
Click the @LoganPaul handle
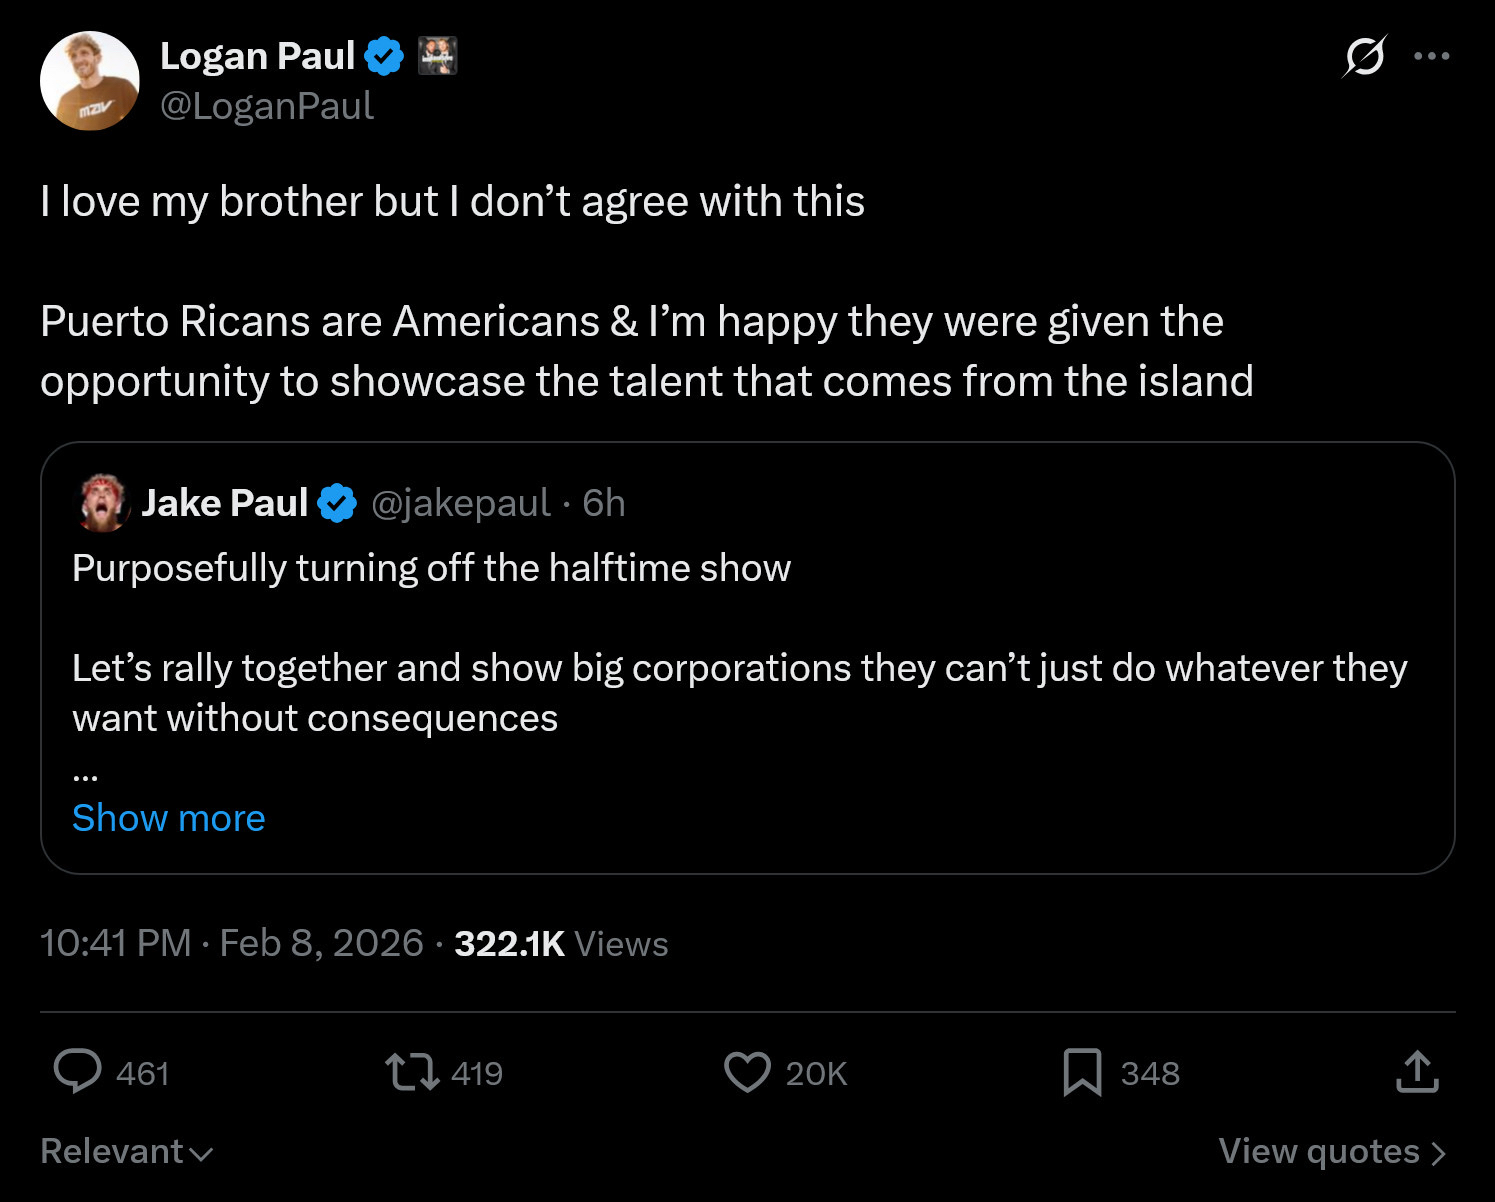267,106
